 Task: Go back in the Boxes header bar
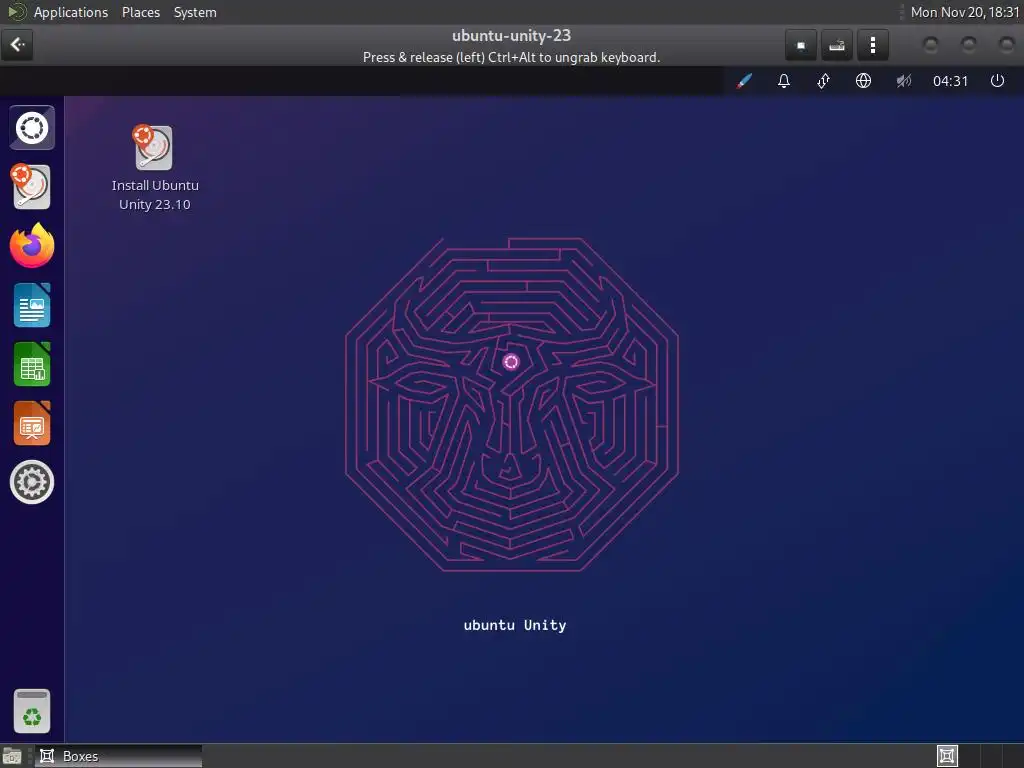[17, 45]
